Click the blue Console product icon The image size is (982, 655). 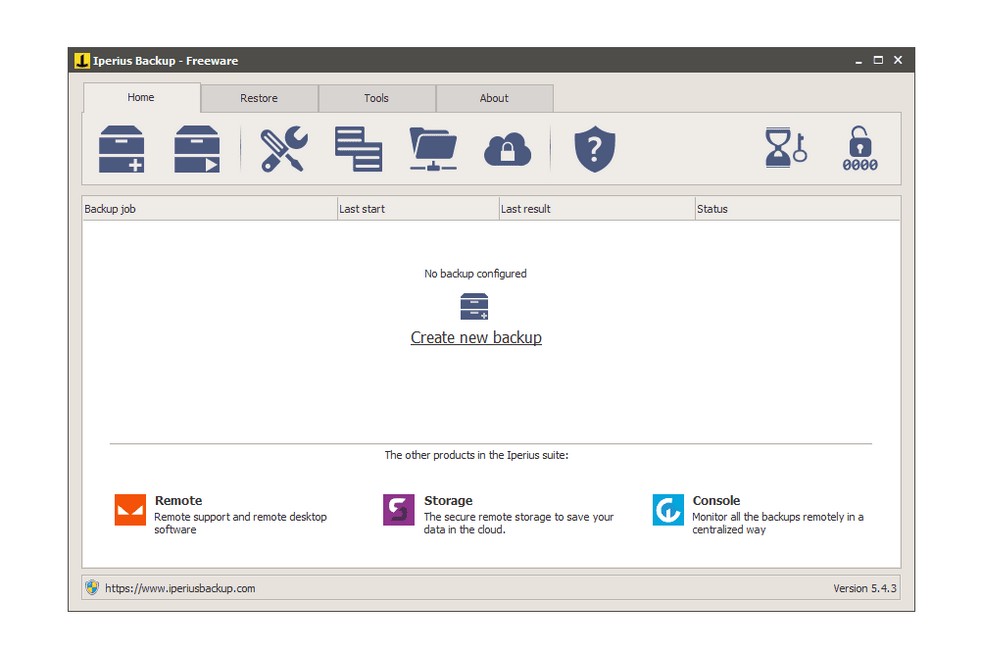click(x=668, y=510)
